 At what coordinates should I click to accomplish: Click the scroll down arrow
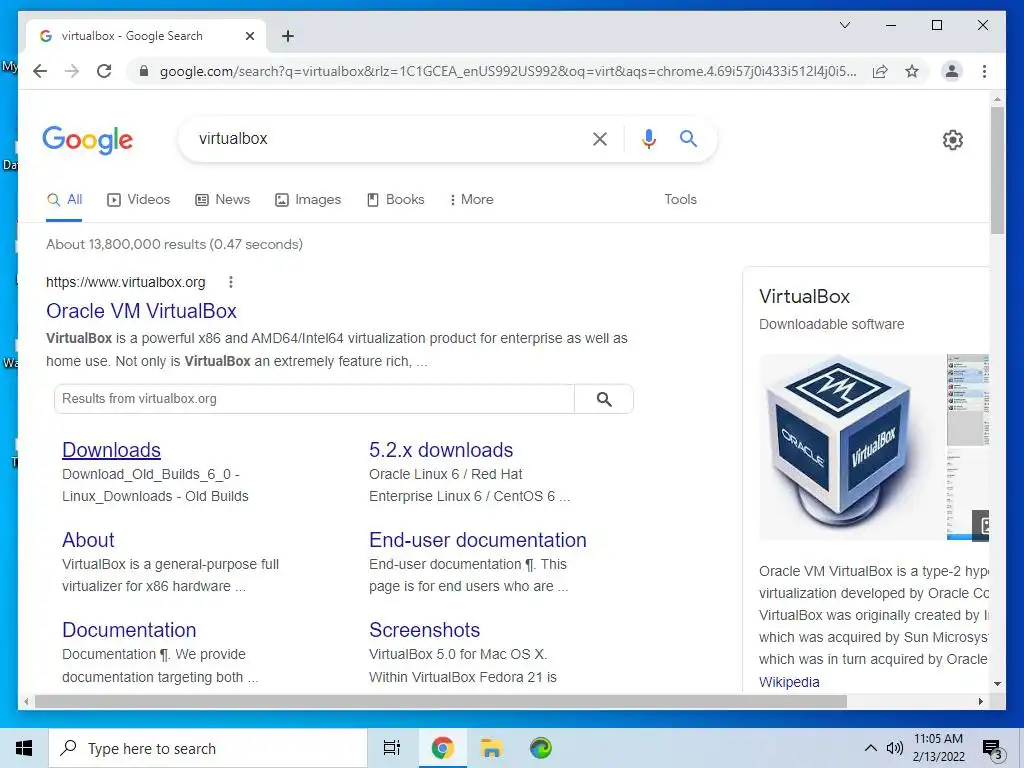[997, 684]
